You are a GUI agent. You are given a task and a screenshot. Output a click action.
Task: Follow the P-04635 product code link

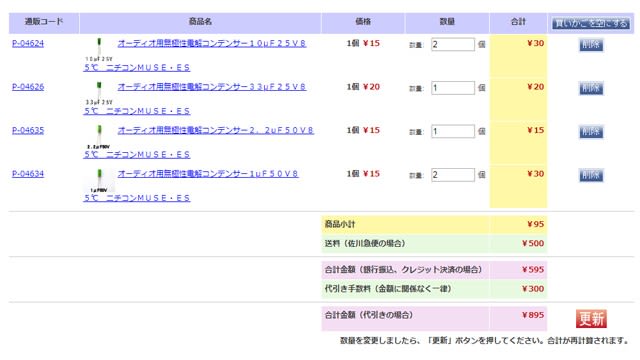coord(28,130)
